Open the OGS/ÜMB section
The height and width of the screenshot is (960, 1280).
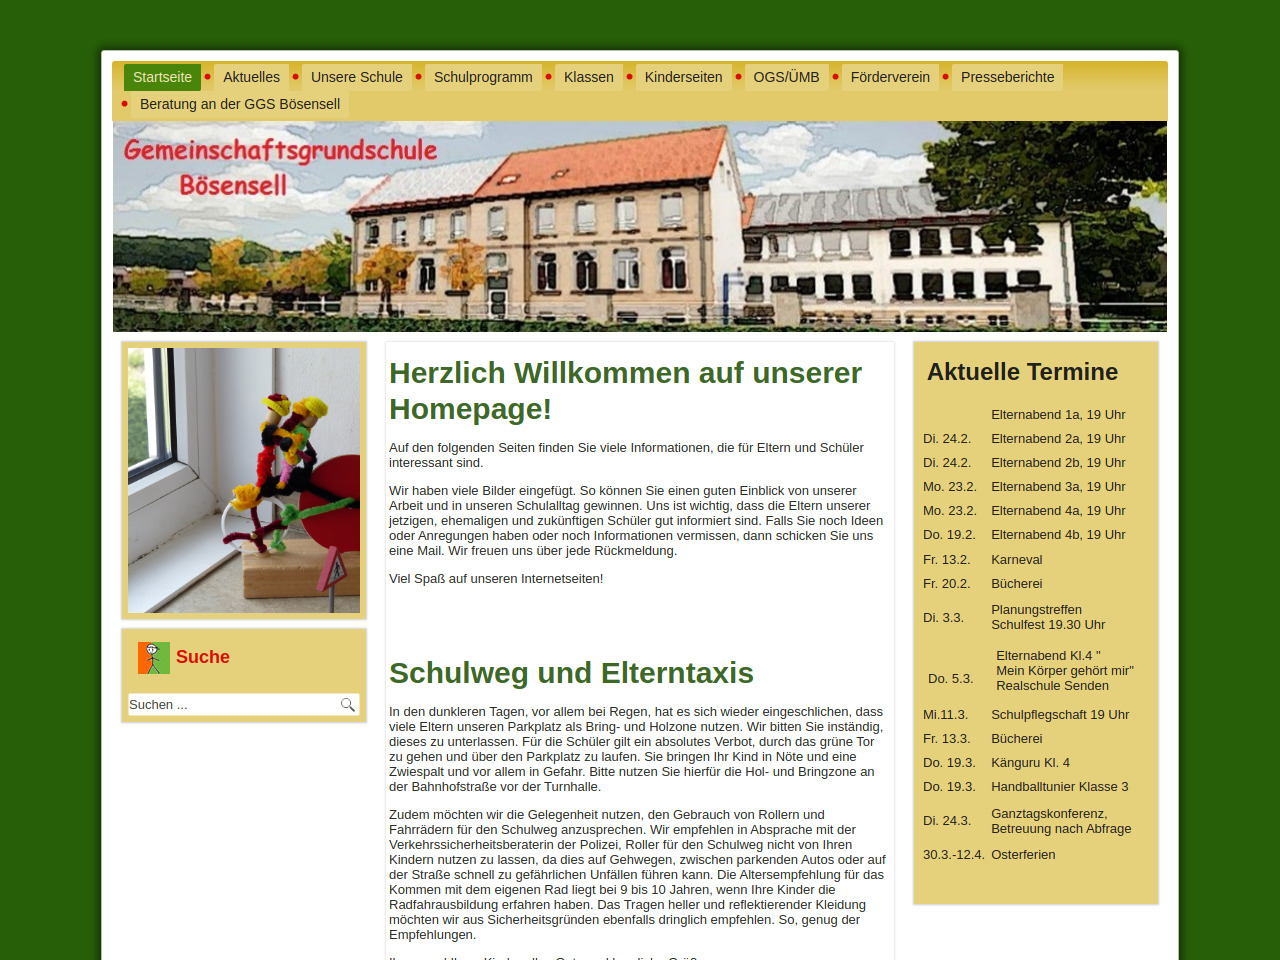[786, 77]
